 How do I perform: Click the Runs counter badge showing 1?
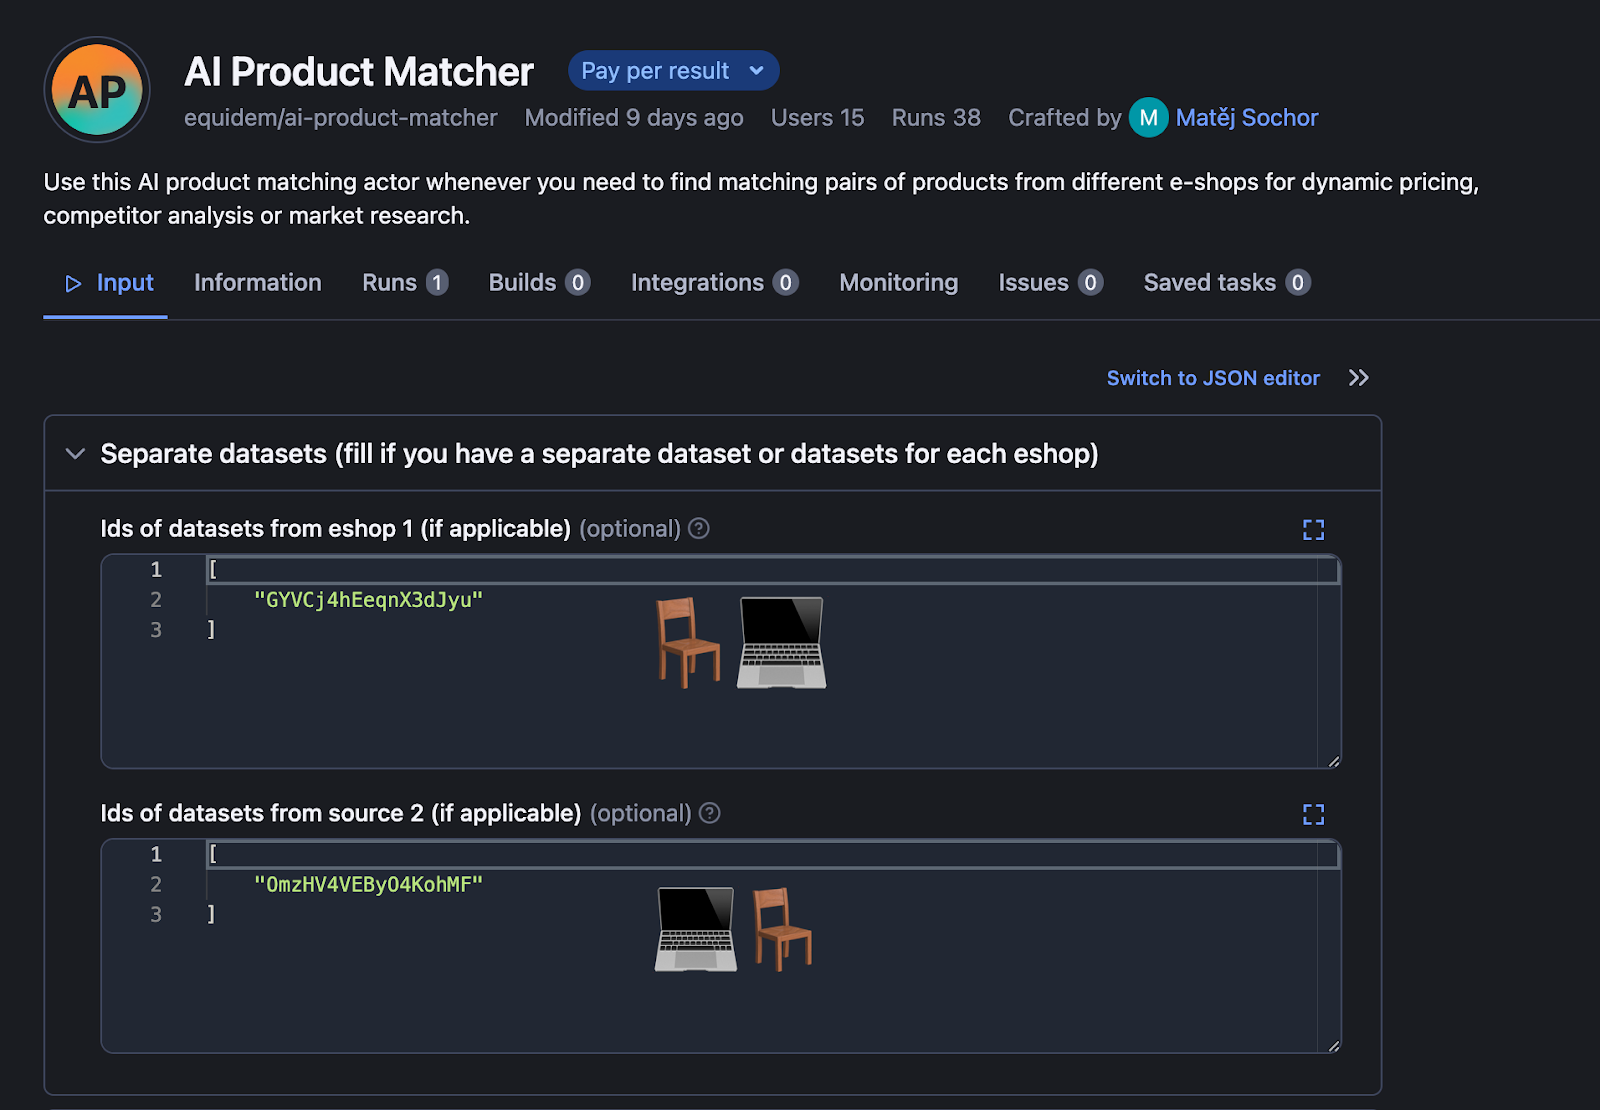(x=437, y=282)
